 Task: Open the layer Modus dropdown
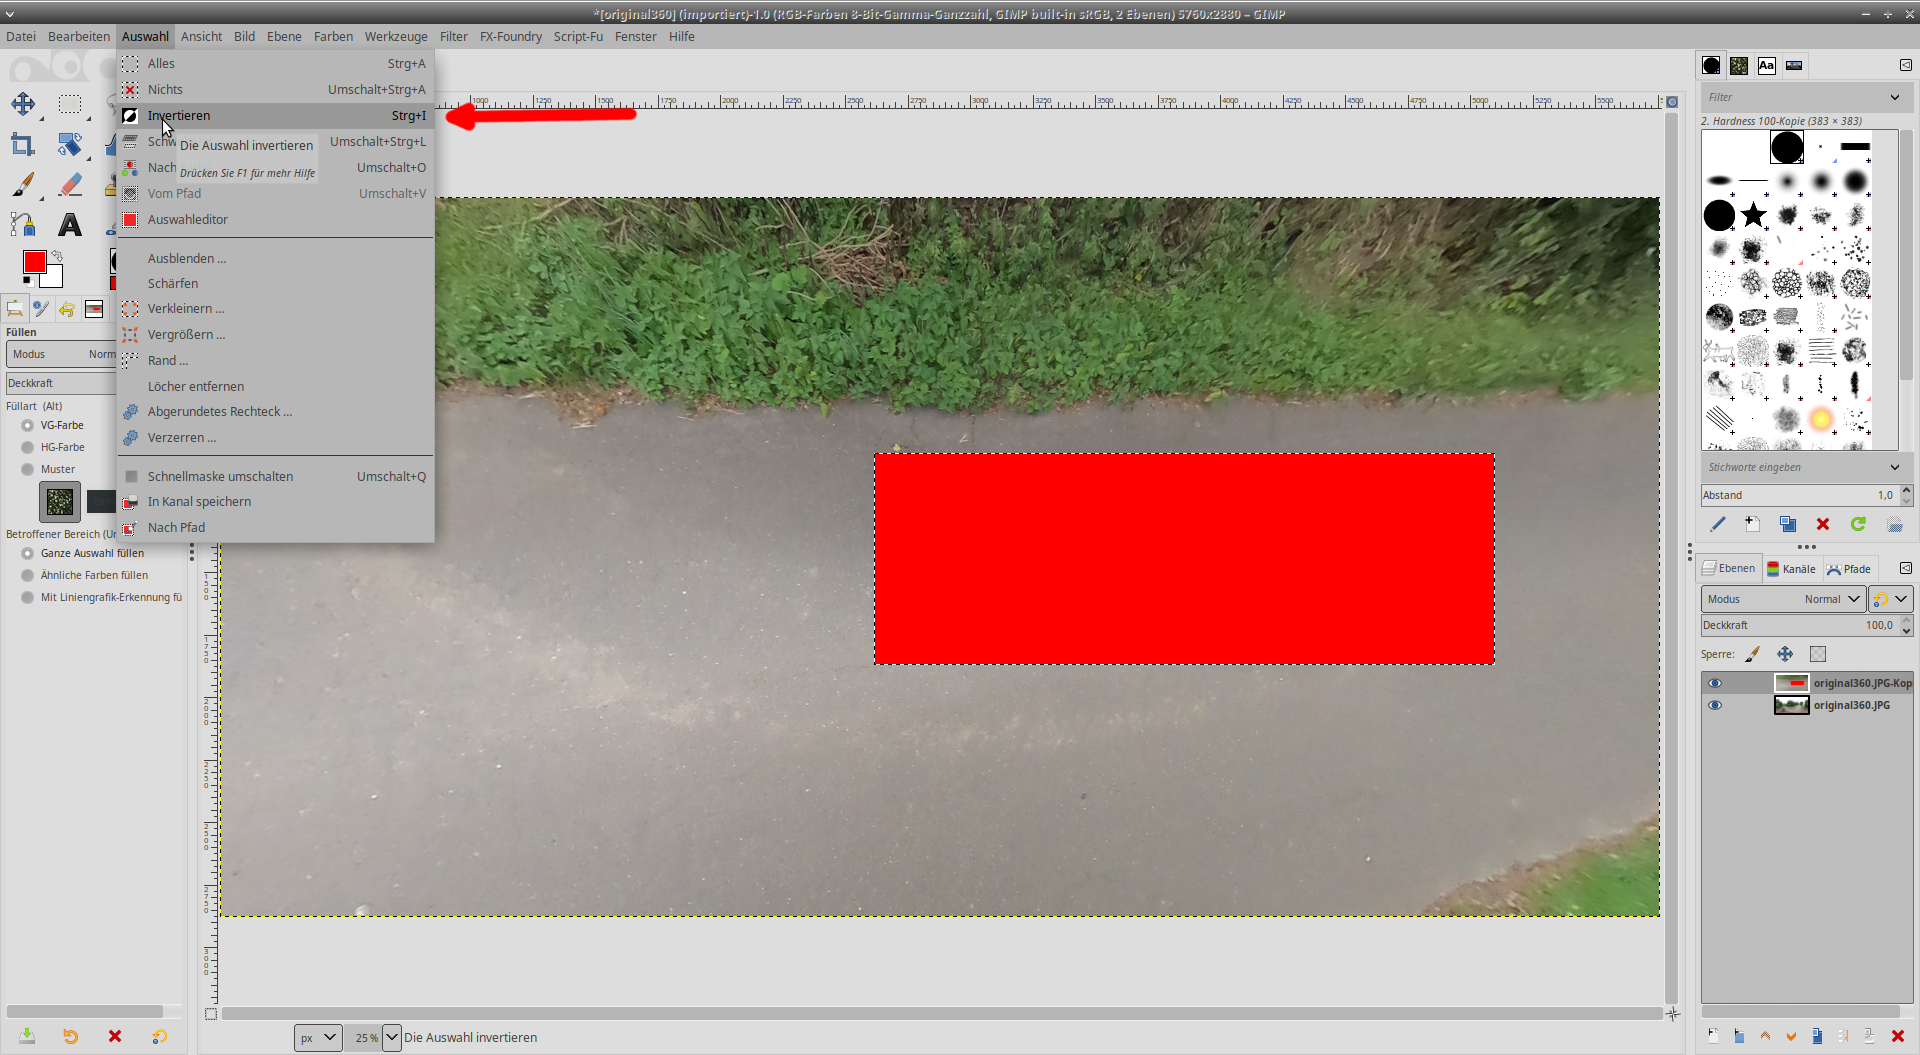click(x=1782, y=599)
